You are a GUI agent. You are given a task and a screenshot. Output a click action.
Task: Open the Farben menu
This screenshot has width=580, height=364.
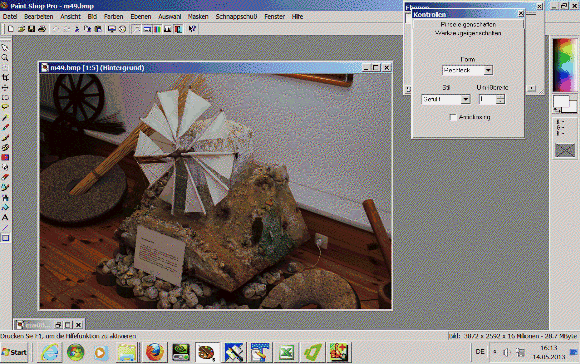(114, 17)
